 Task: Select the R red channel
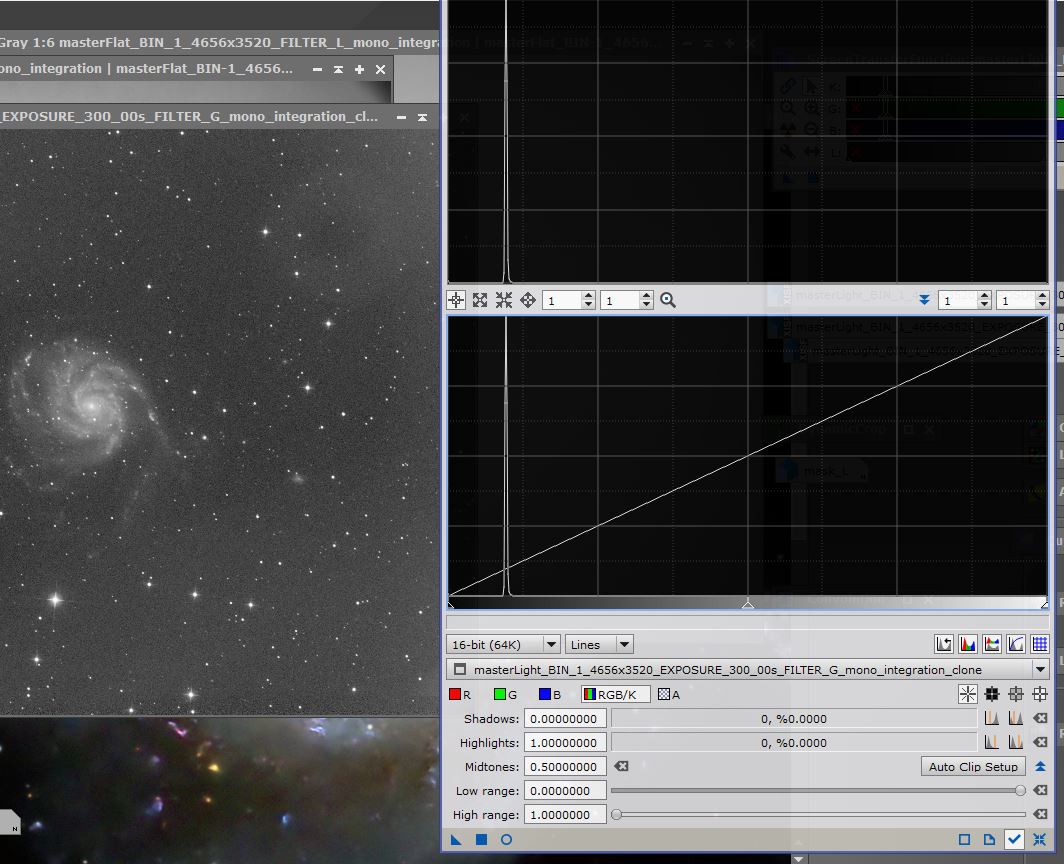click(x=460, y=694)
